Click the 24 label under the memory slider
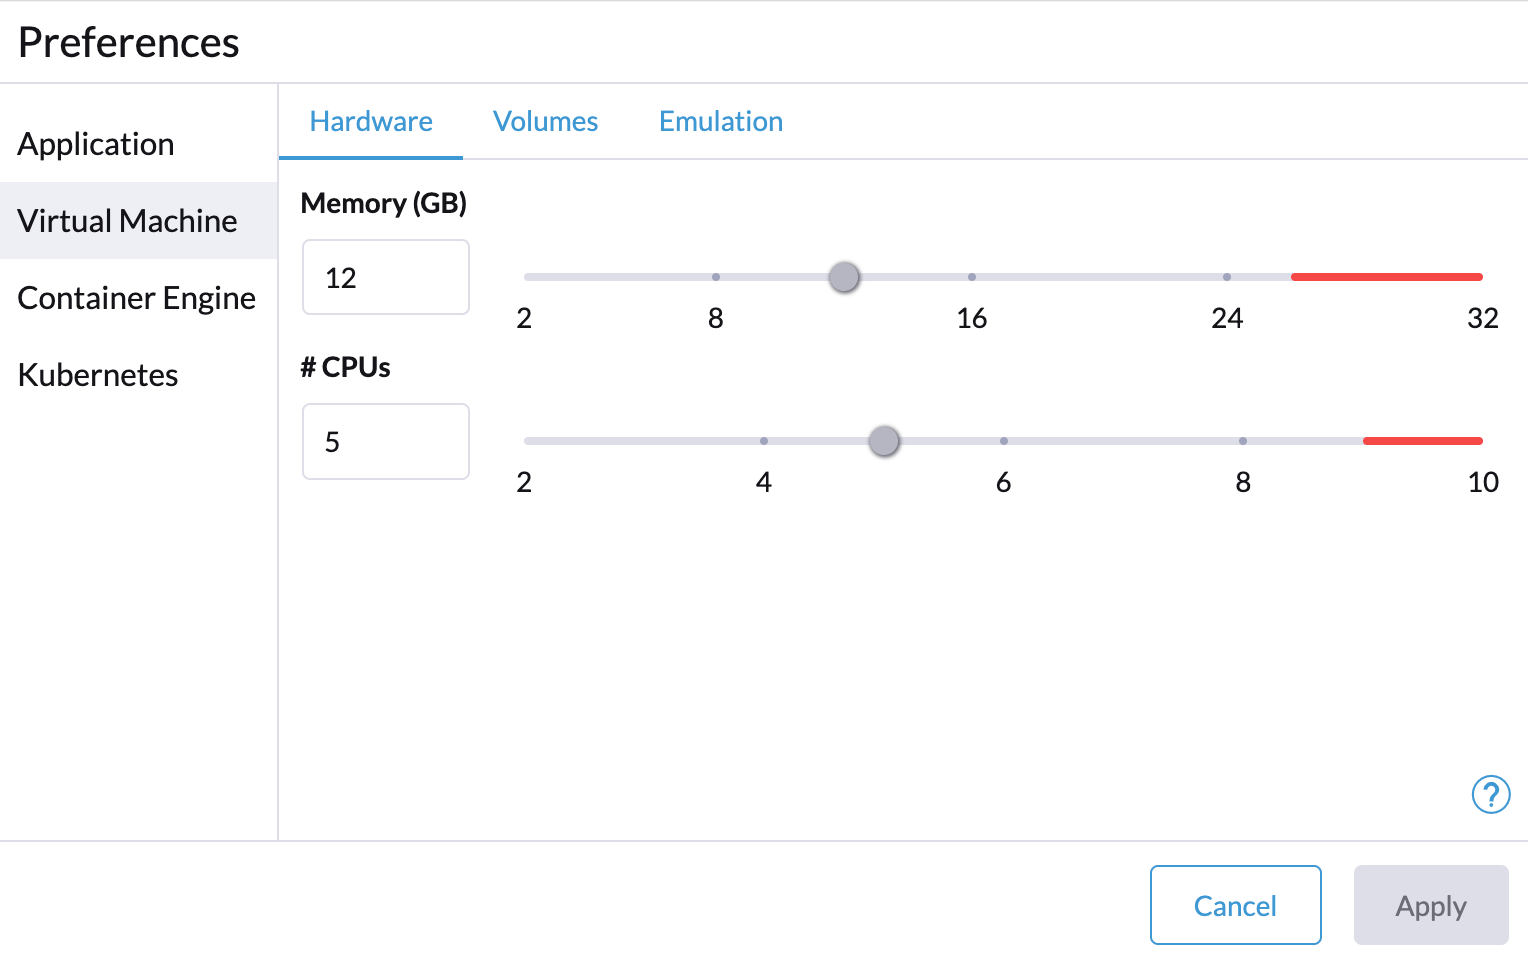This screenshot has height=958, width=1528. pyautogui.click(x=1228, y=318)
